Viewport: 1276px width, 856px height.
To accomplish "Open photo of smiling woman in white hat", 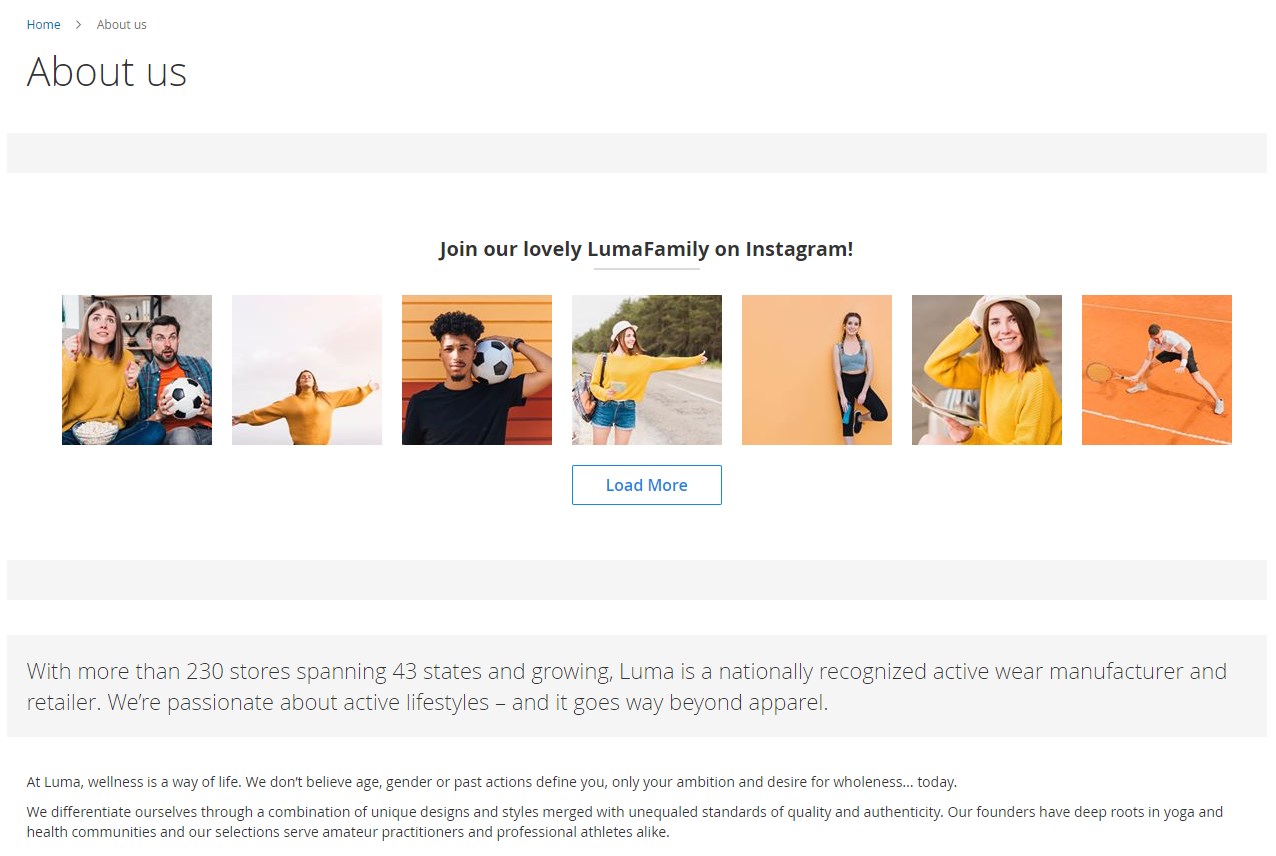I will [987, 370].
